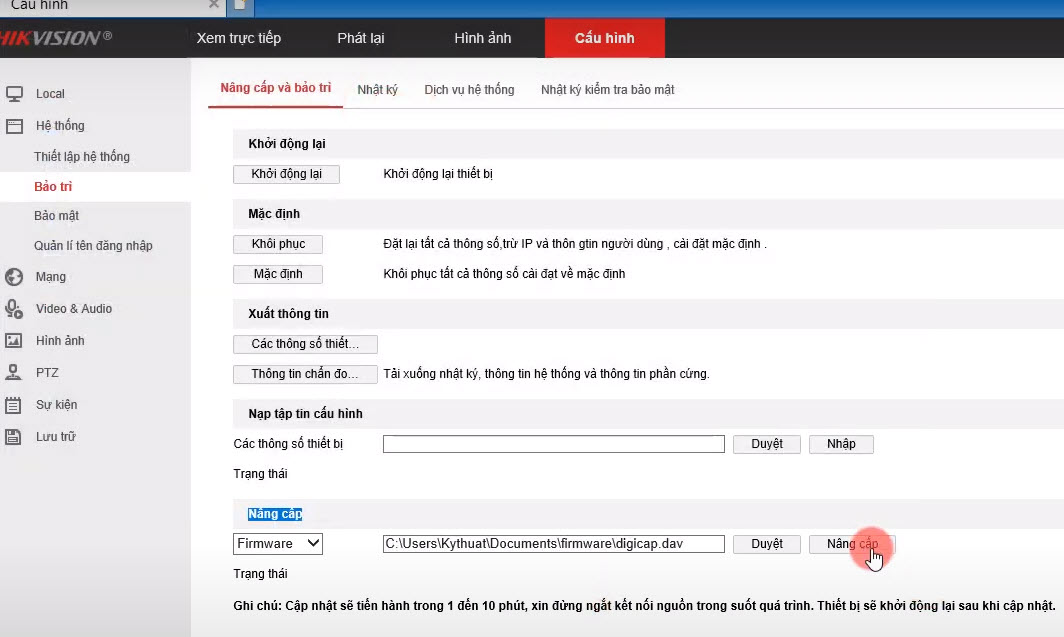The width and height of the screenshot is (1064, 637).
Task: Click the Khởi động lại reboot button
Action: coord(286,174)
